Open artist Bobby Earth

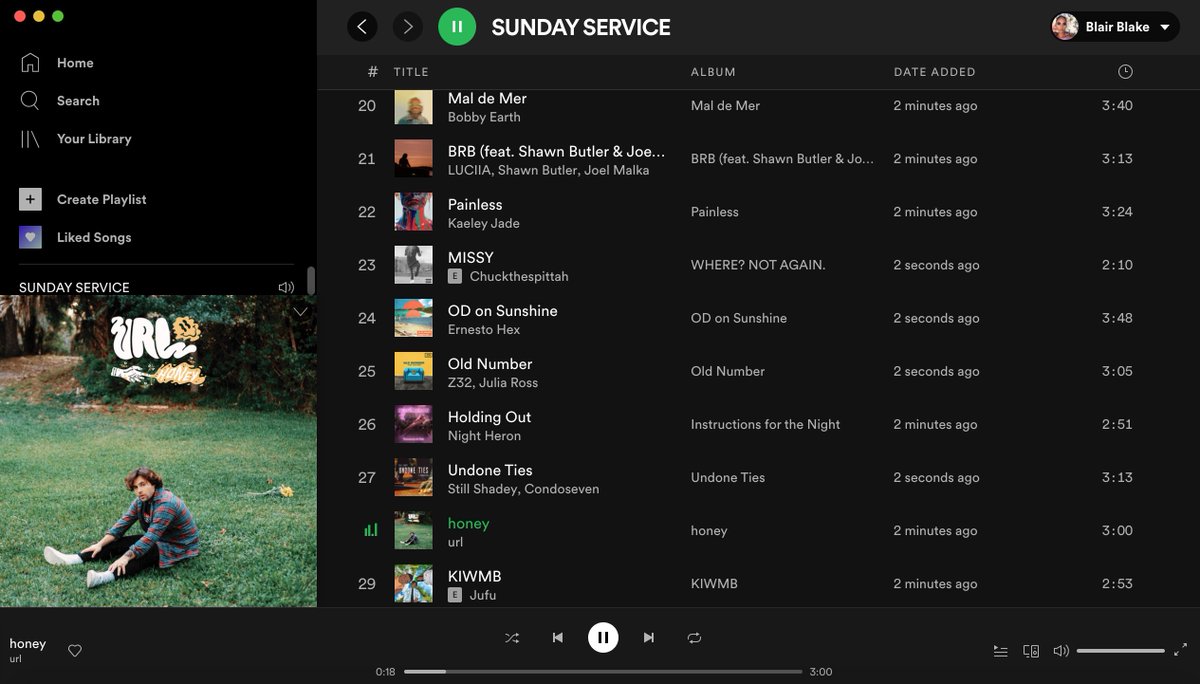[x=484, y=117]
